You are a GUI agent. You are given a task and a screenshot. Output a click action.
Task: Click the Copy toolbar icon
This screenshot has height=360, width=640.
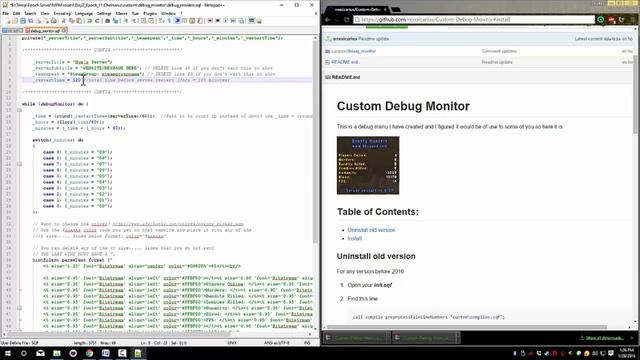click(71, 20)
